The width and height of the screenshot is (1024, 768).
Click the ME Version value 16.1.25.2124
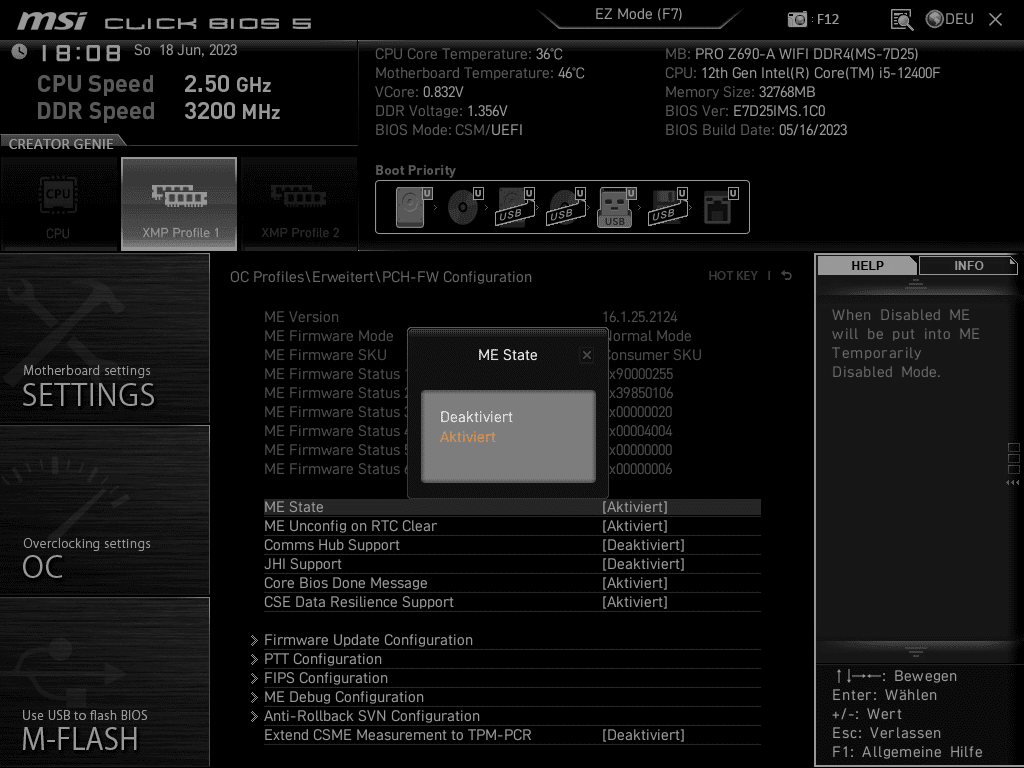point(639,317)
